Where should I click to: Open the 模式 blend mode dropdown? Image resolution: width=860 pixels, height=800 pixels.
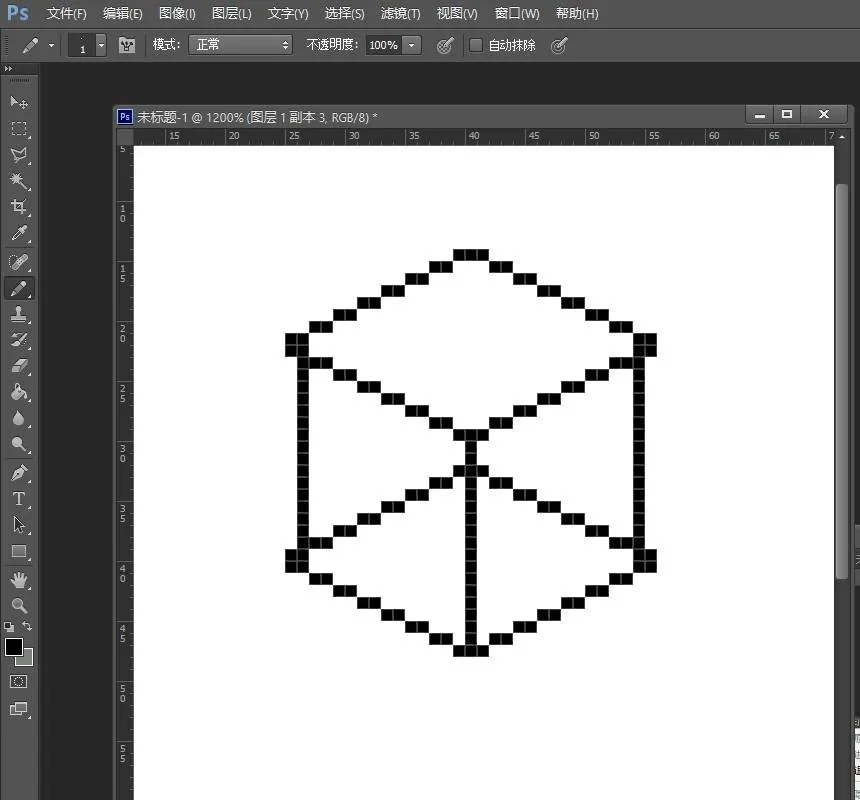click(240, 44)
